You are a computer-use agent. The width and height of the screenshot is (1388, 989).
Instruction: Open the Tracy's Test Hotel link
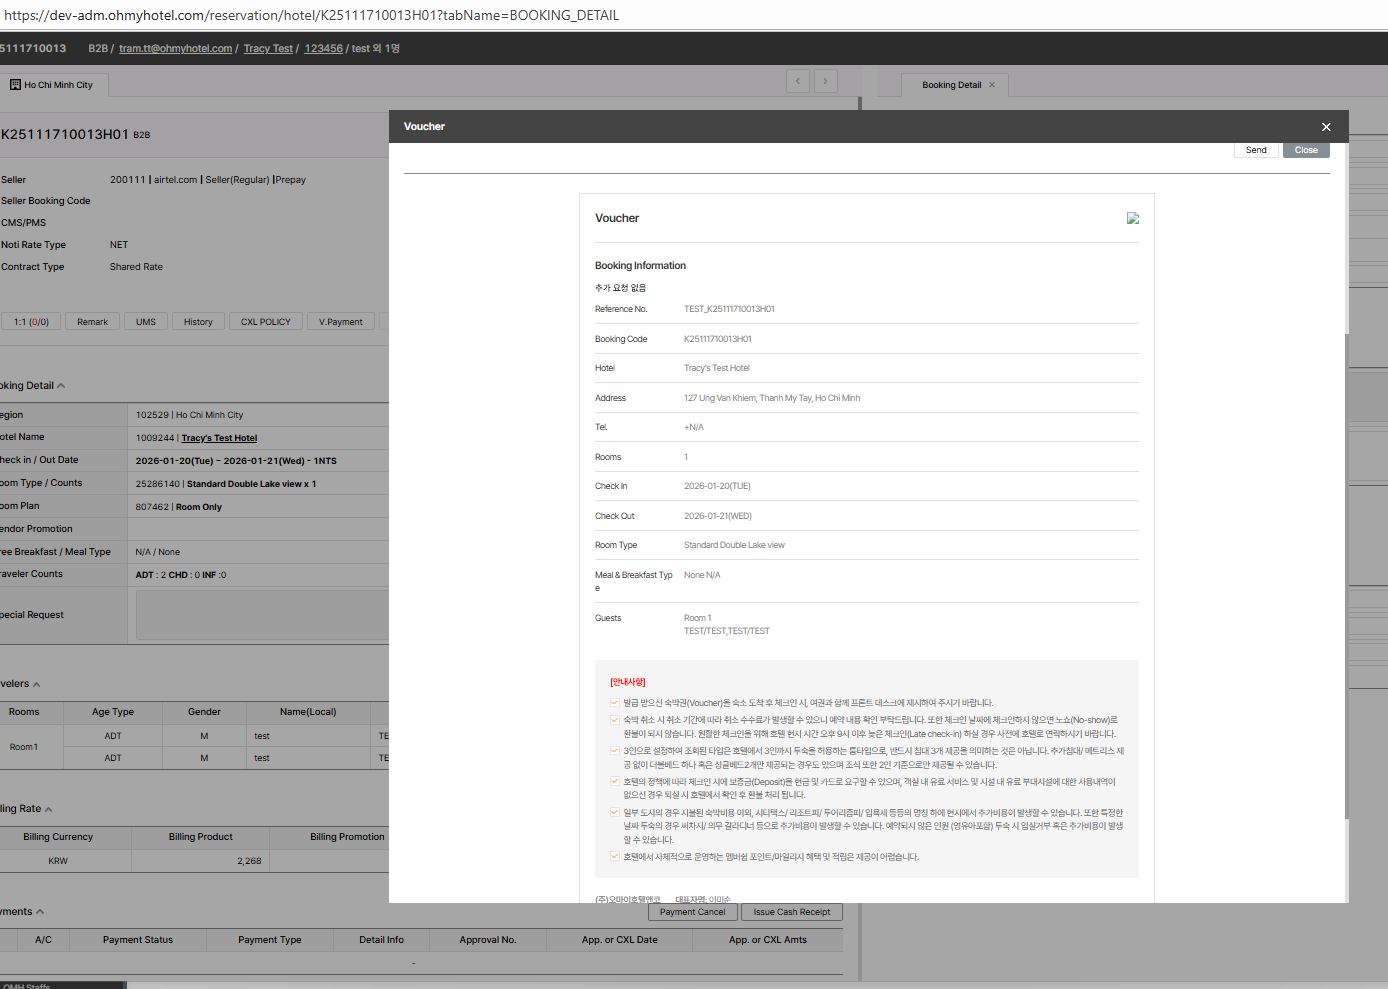tap(219, 438)
